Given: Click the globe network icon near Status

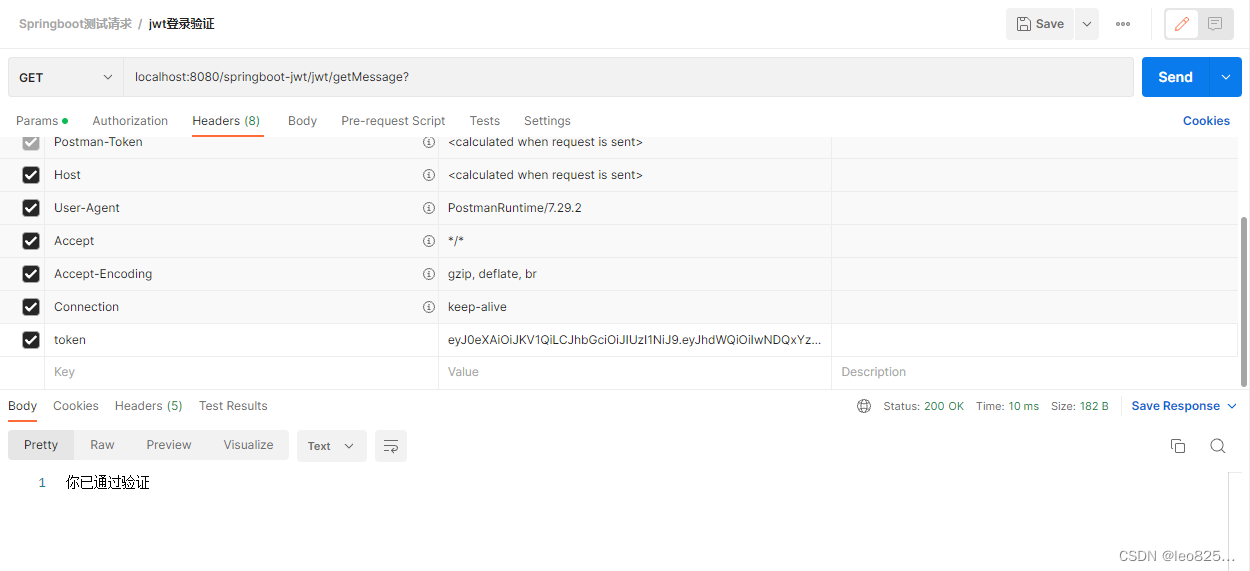Looking at the screenshot, I should click(864, 406).
